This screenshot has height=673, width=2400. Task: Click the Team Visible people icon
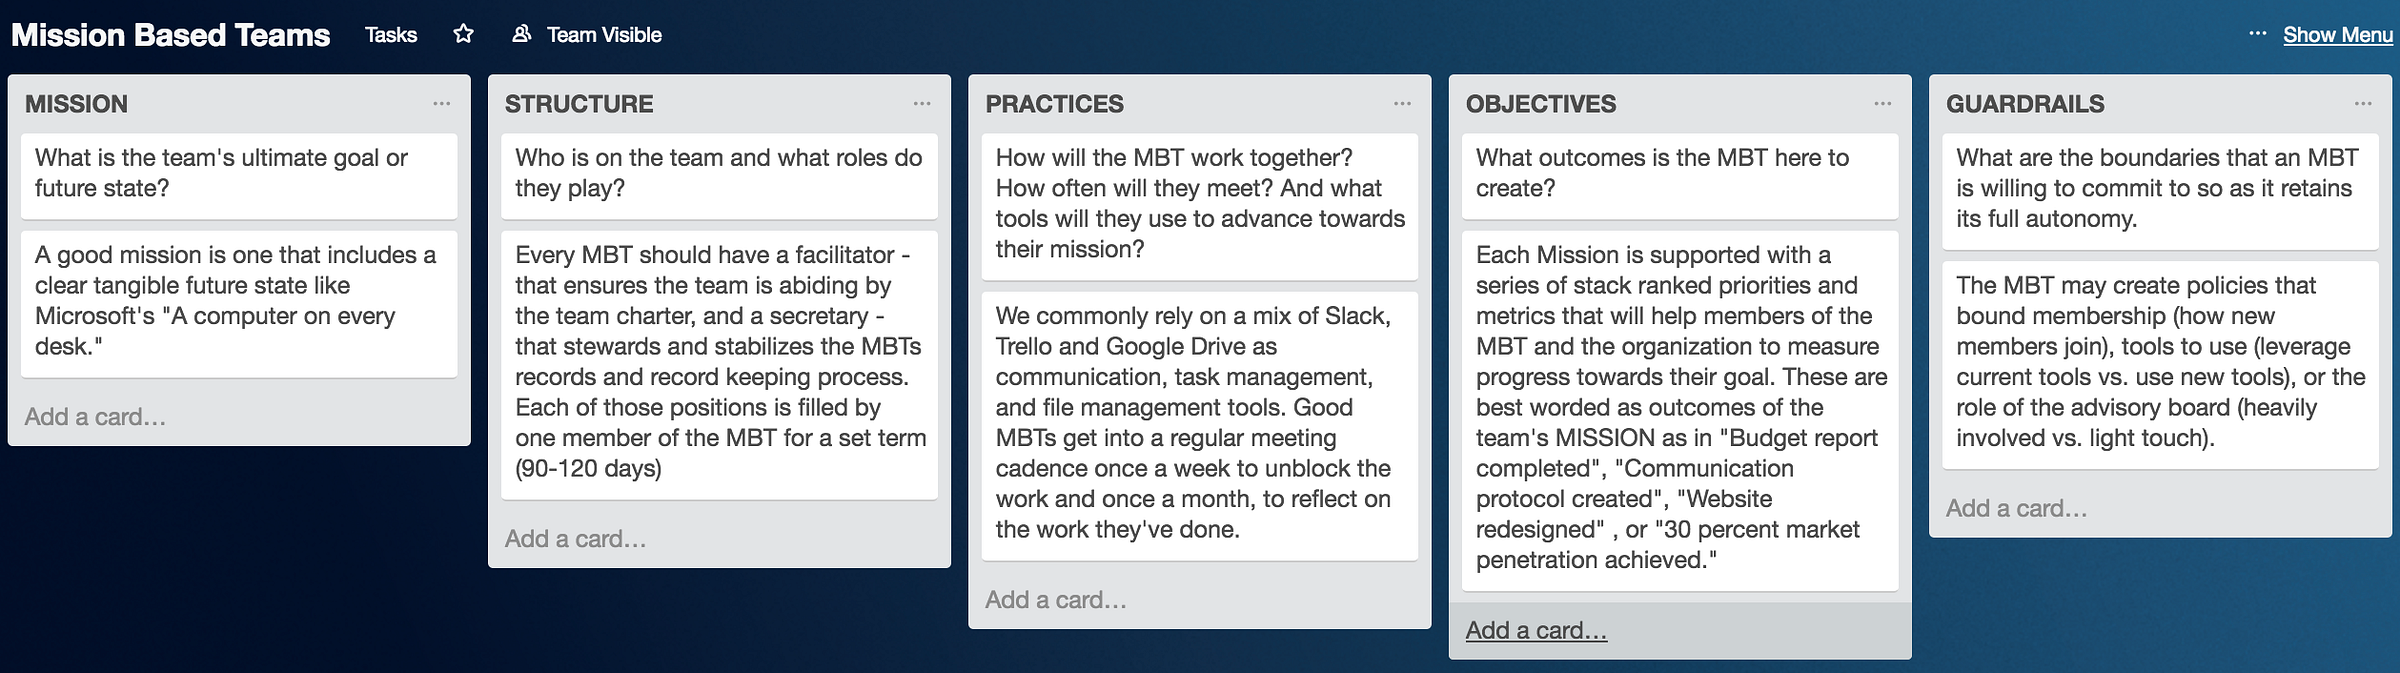point(521,34)
